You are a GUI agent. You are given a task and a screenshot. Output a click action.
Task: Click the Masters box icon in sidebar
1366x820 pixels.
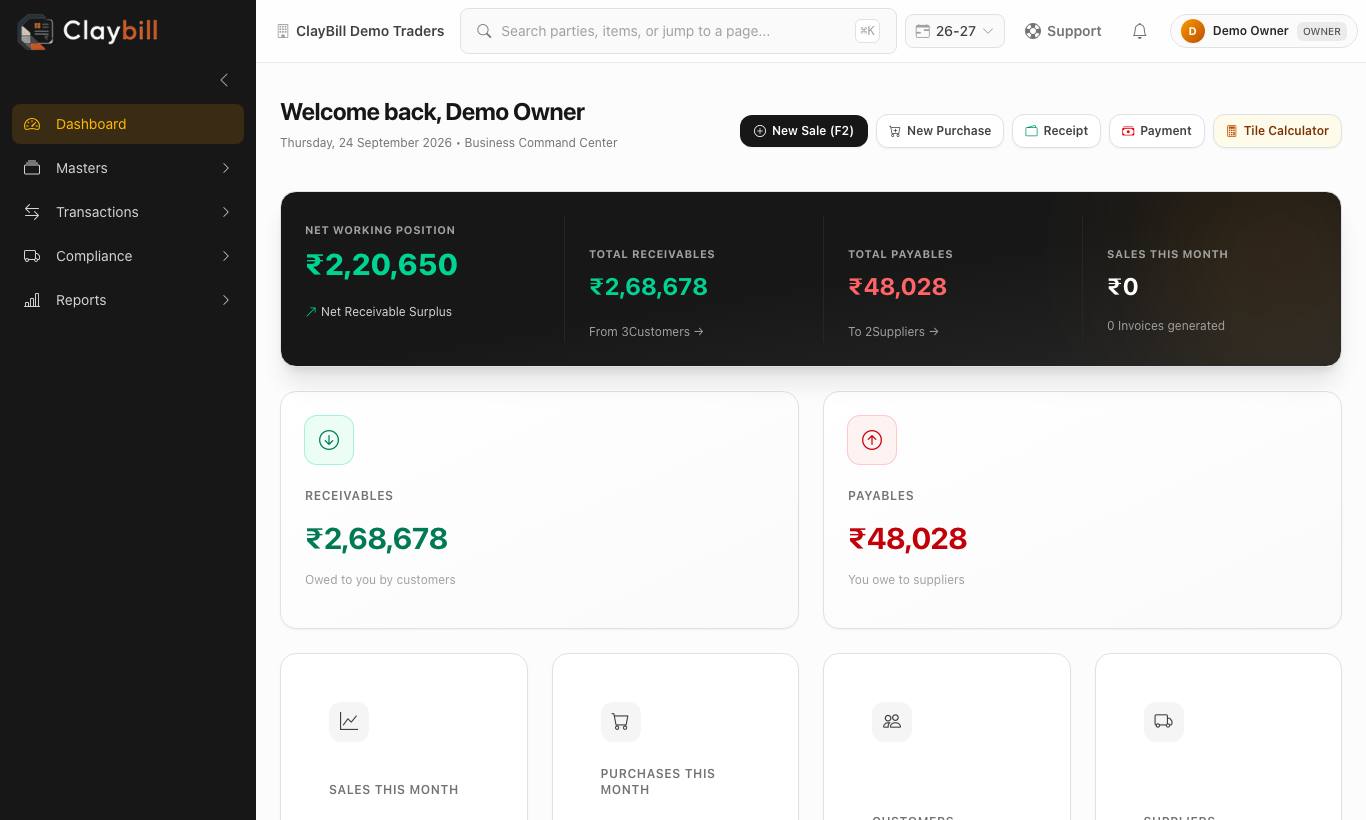32,168
